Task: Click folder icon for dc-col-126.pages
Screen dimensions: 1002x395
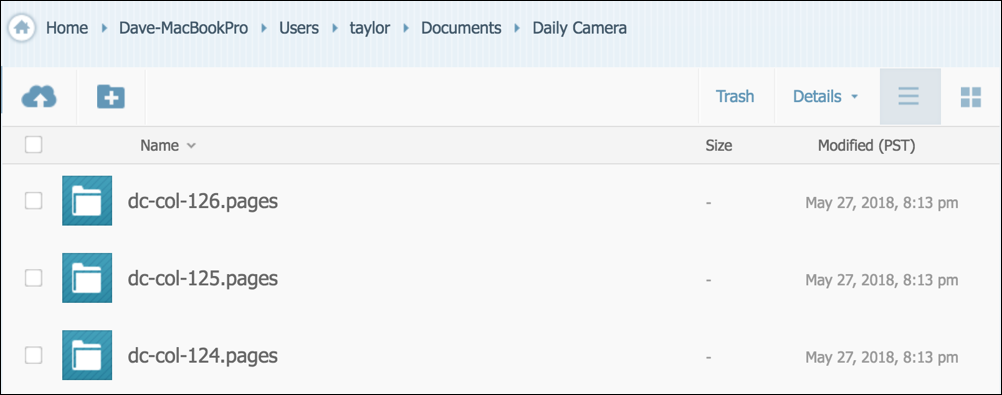Action: click(87, 201)
